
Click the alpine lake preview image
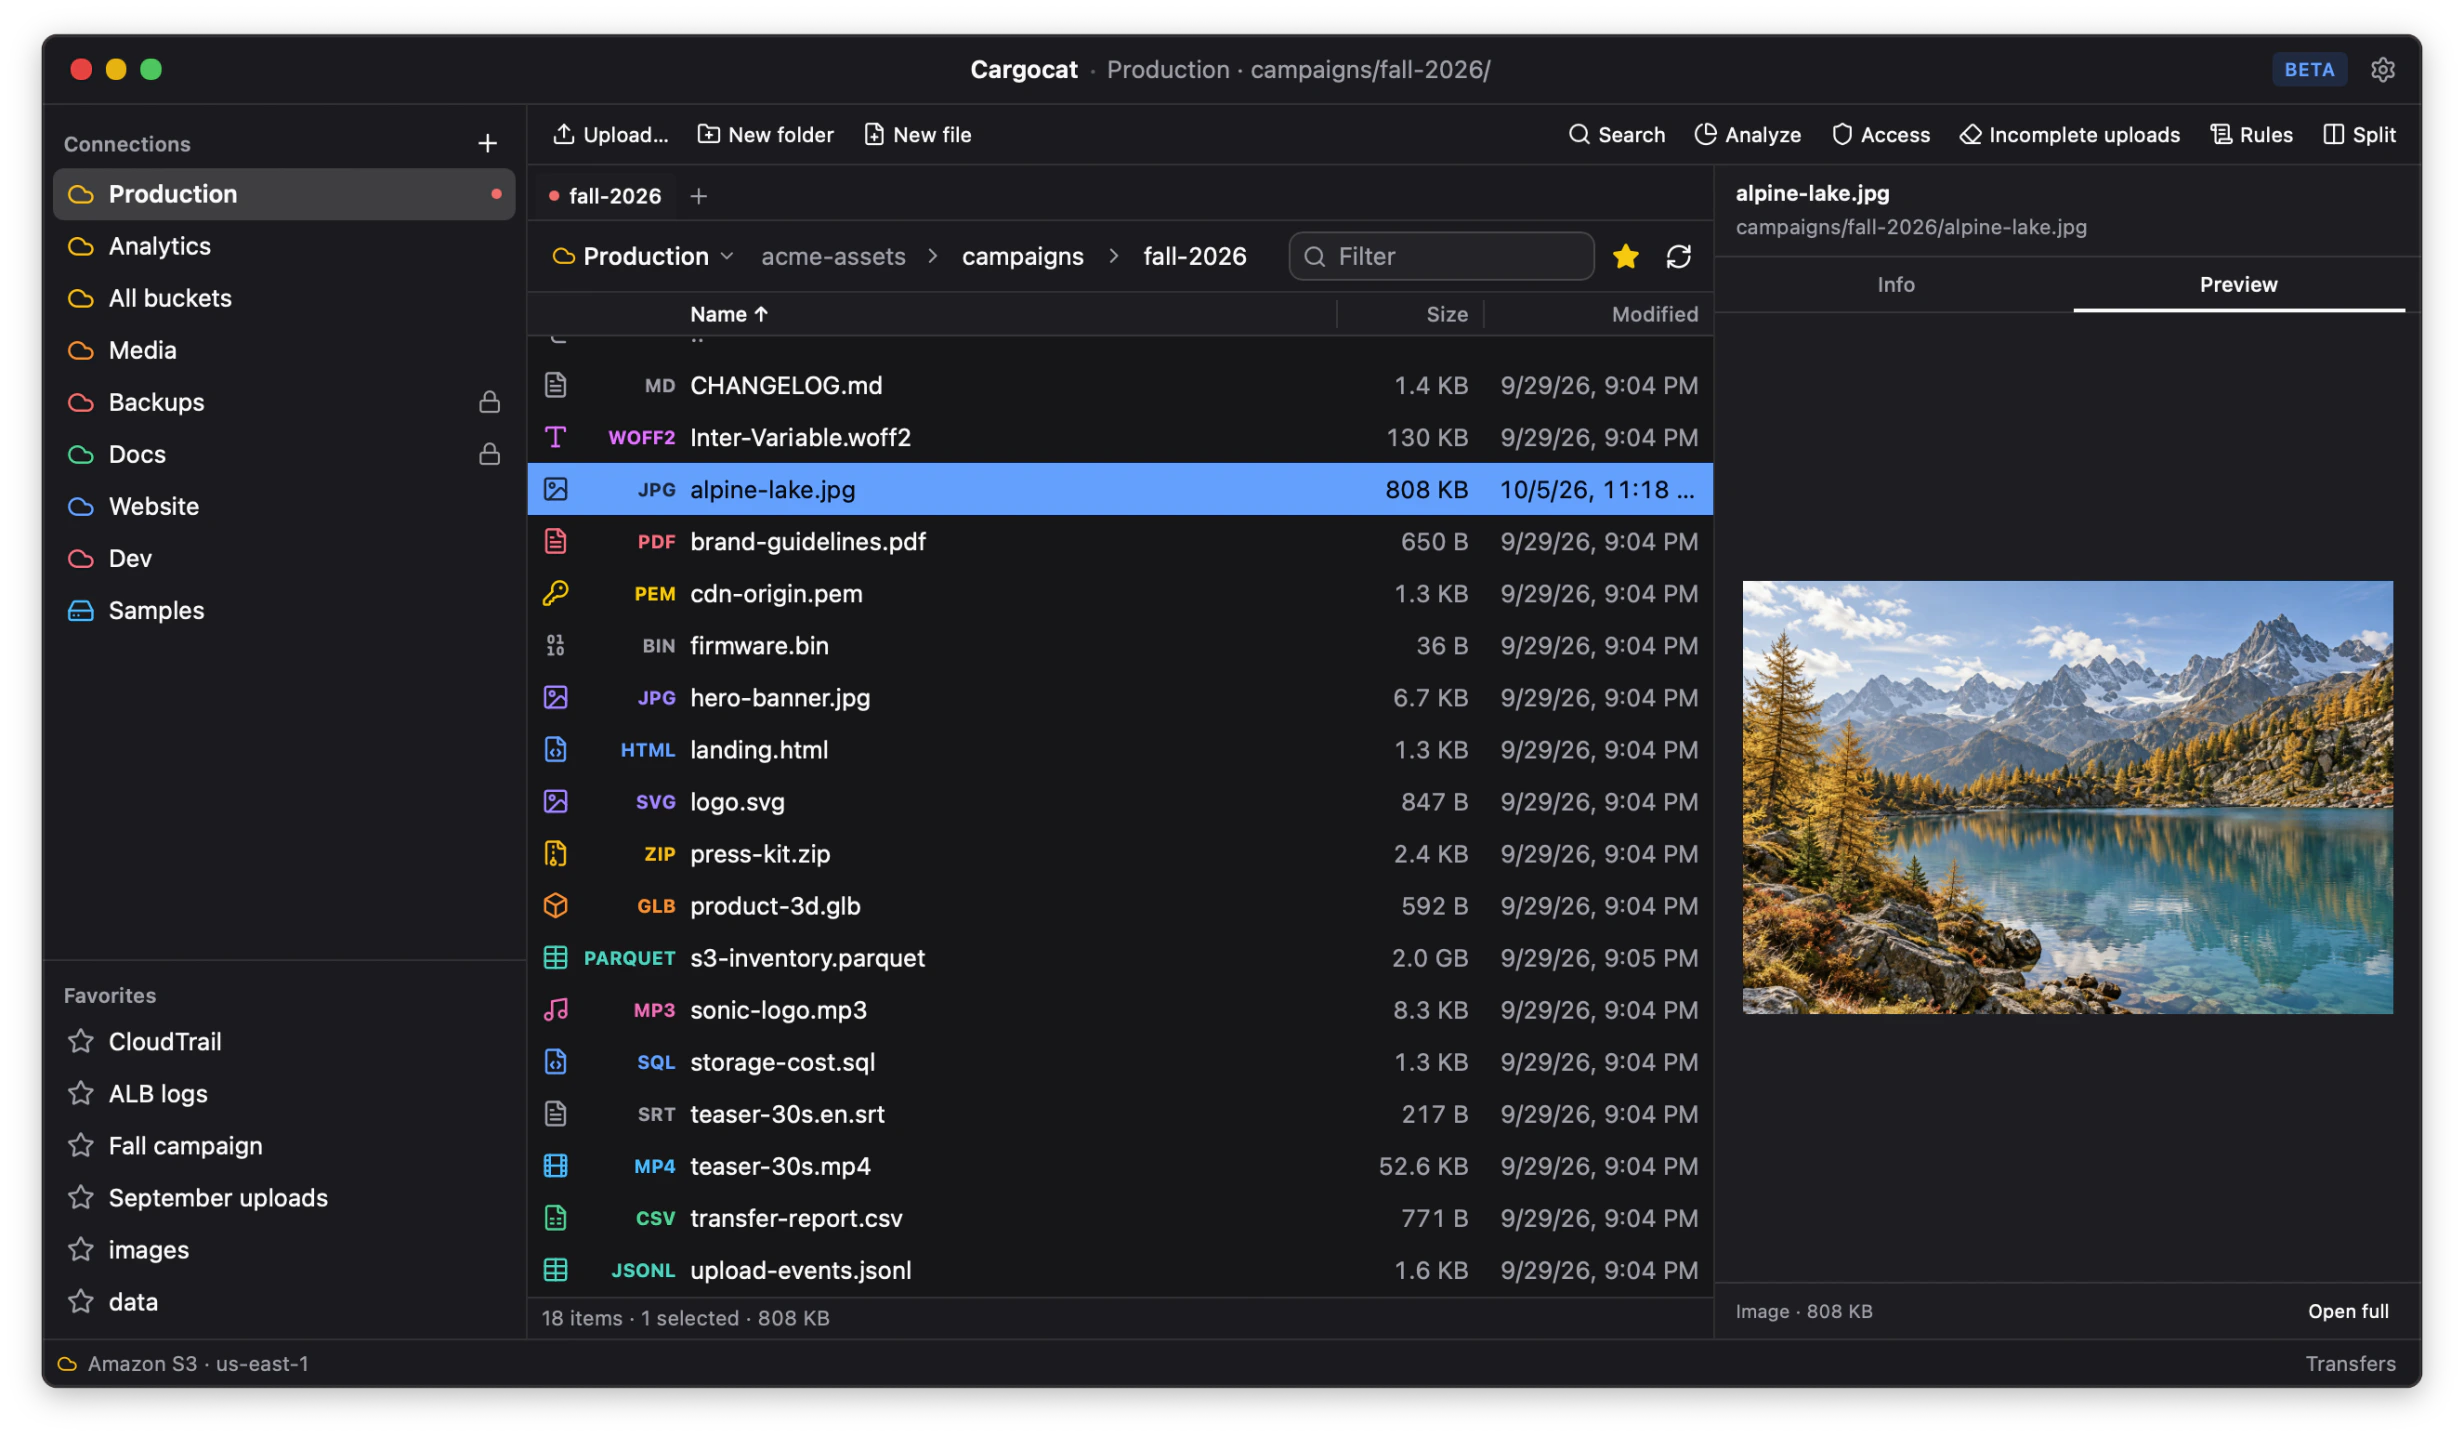pos(2067,797)
